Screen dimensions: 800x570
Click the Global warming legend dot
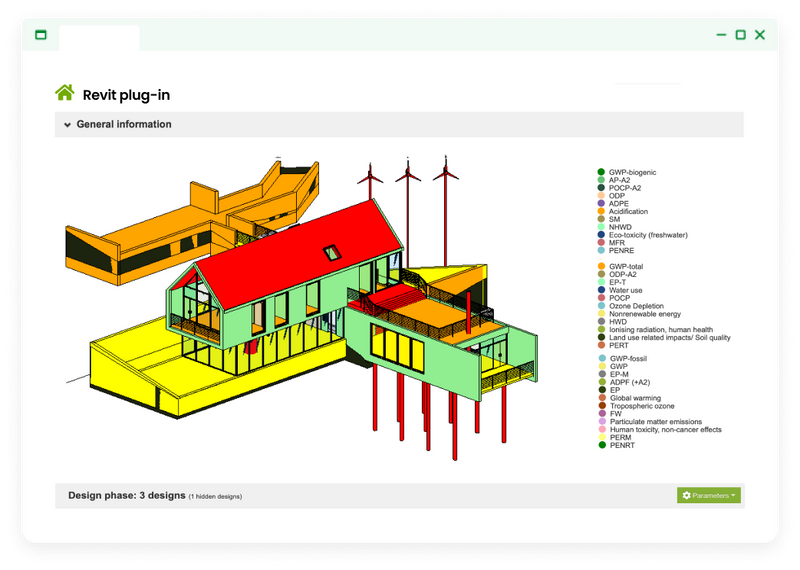coord(601,398)
